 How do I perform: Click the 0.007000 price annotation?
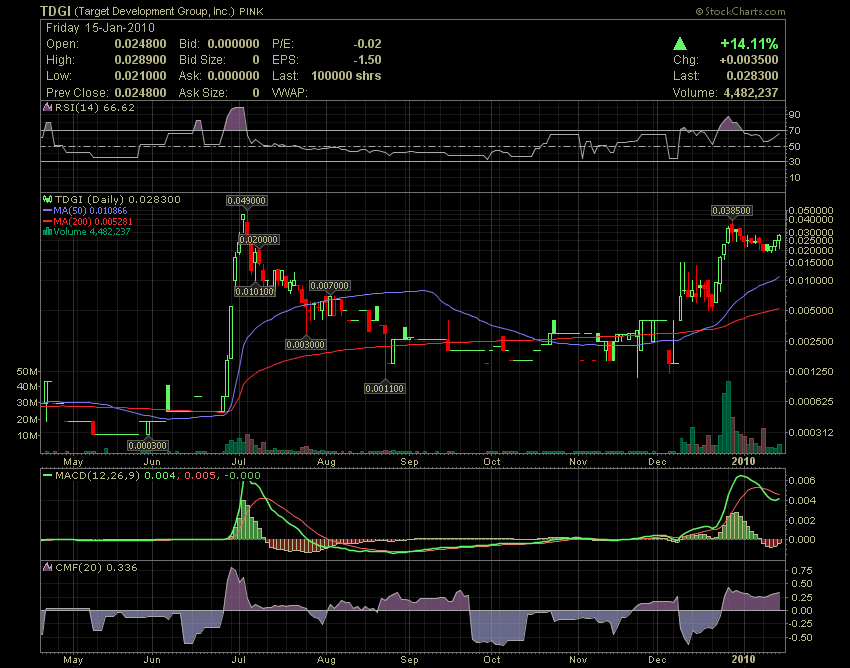(330, 286)
